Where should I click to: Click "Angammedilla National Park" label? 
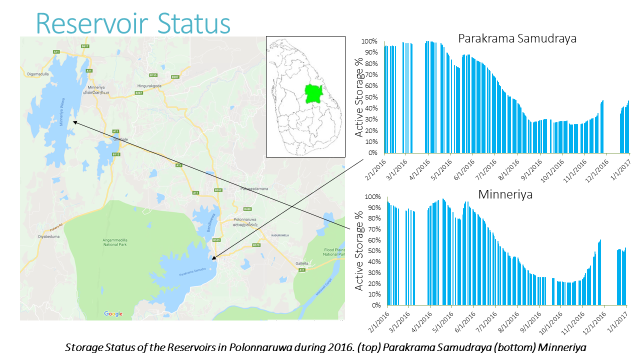click(115, 242)
